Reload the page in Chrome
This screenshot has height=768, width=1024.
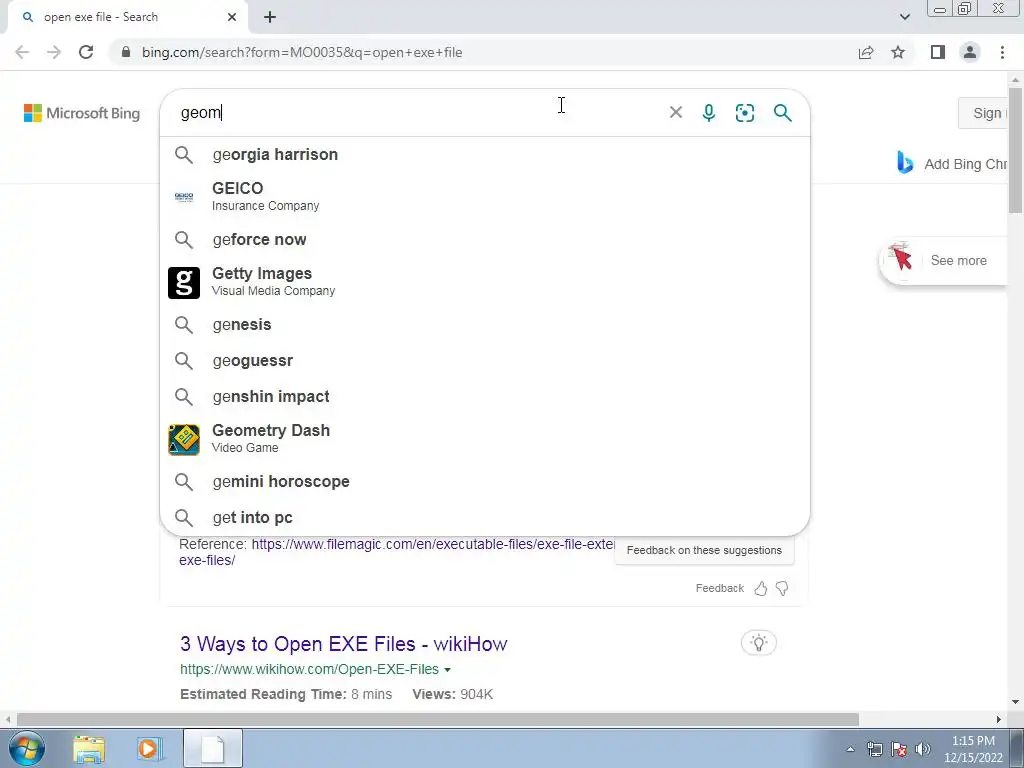pyautogui.click(x=86, y=52)
